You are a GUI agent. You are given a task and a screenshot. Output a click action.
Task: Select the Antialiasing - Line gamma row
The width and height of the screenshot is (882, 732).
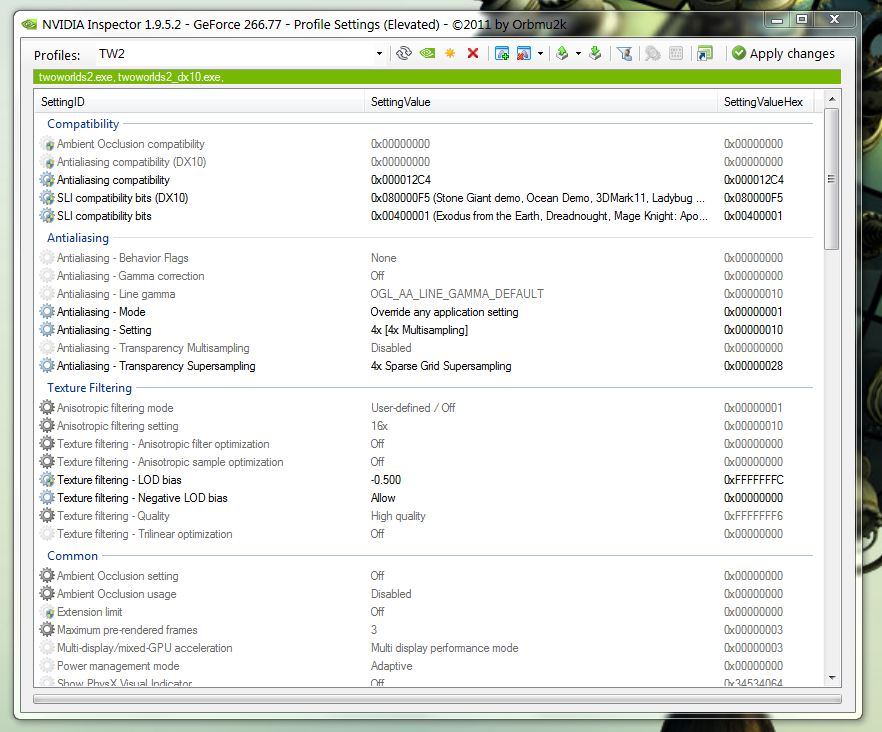pos(425,294)
